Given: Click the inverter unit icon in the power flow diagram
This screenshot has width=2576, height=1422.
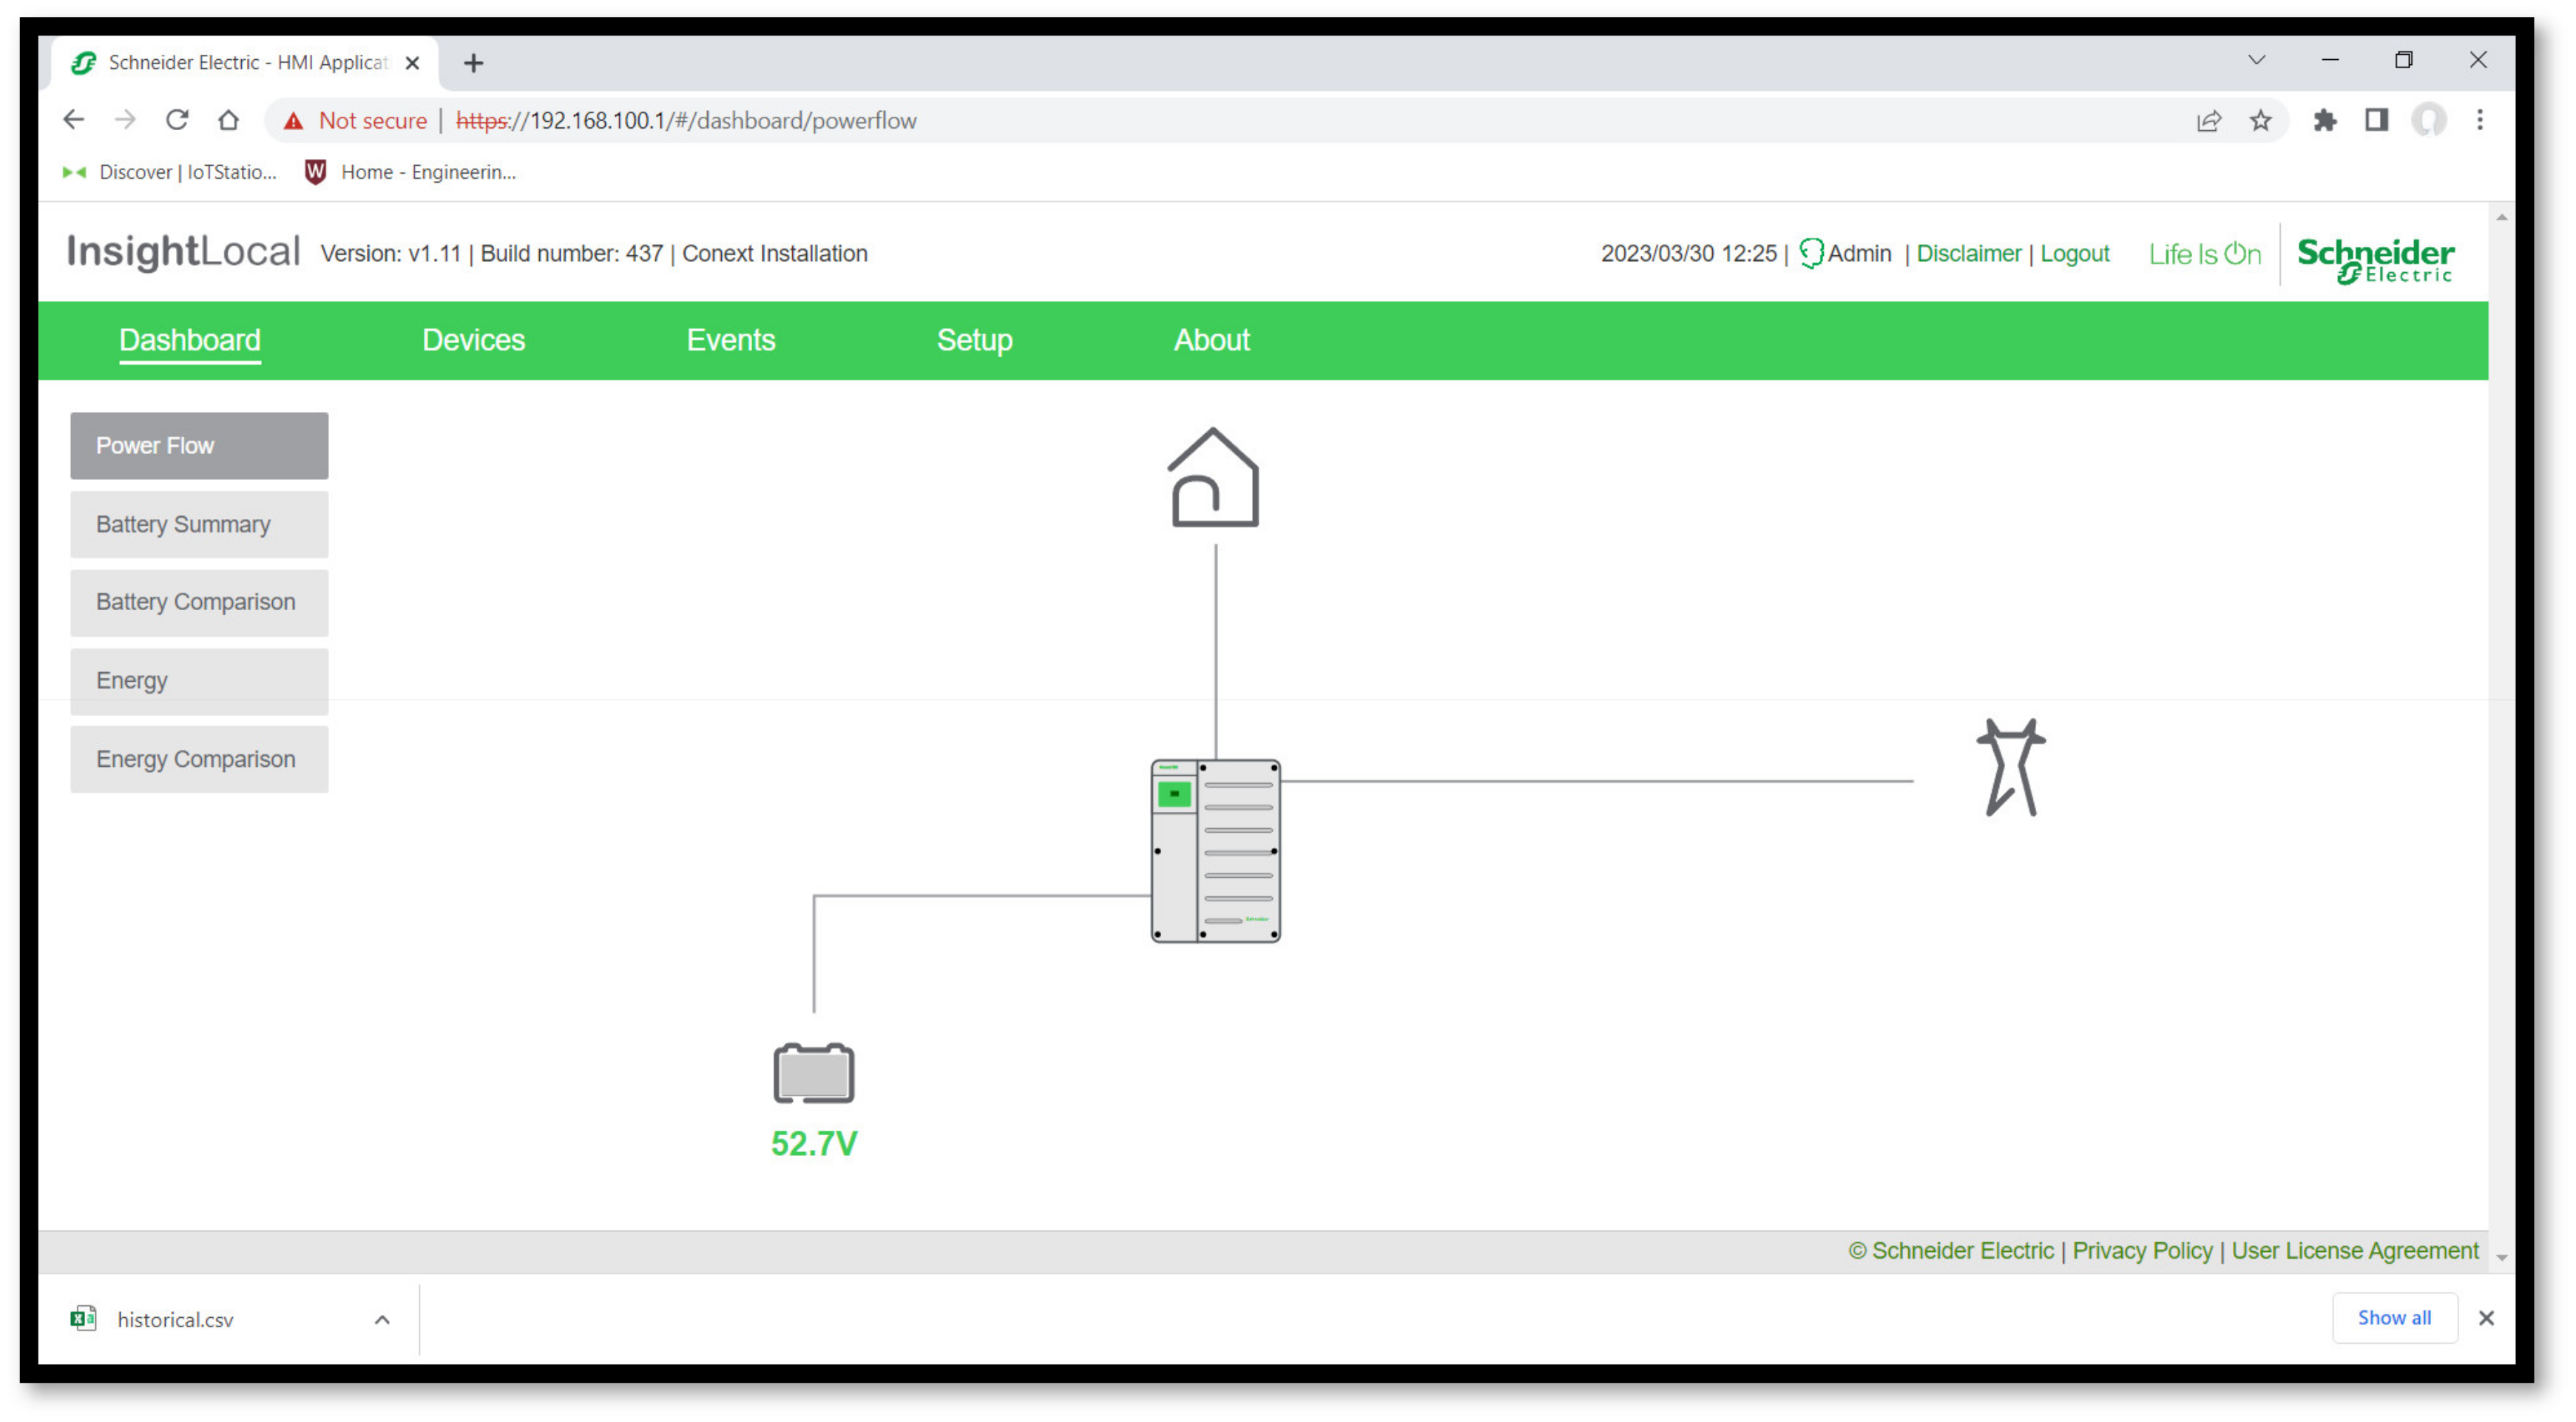Looking at the screenshot, I should (1215, 851).
